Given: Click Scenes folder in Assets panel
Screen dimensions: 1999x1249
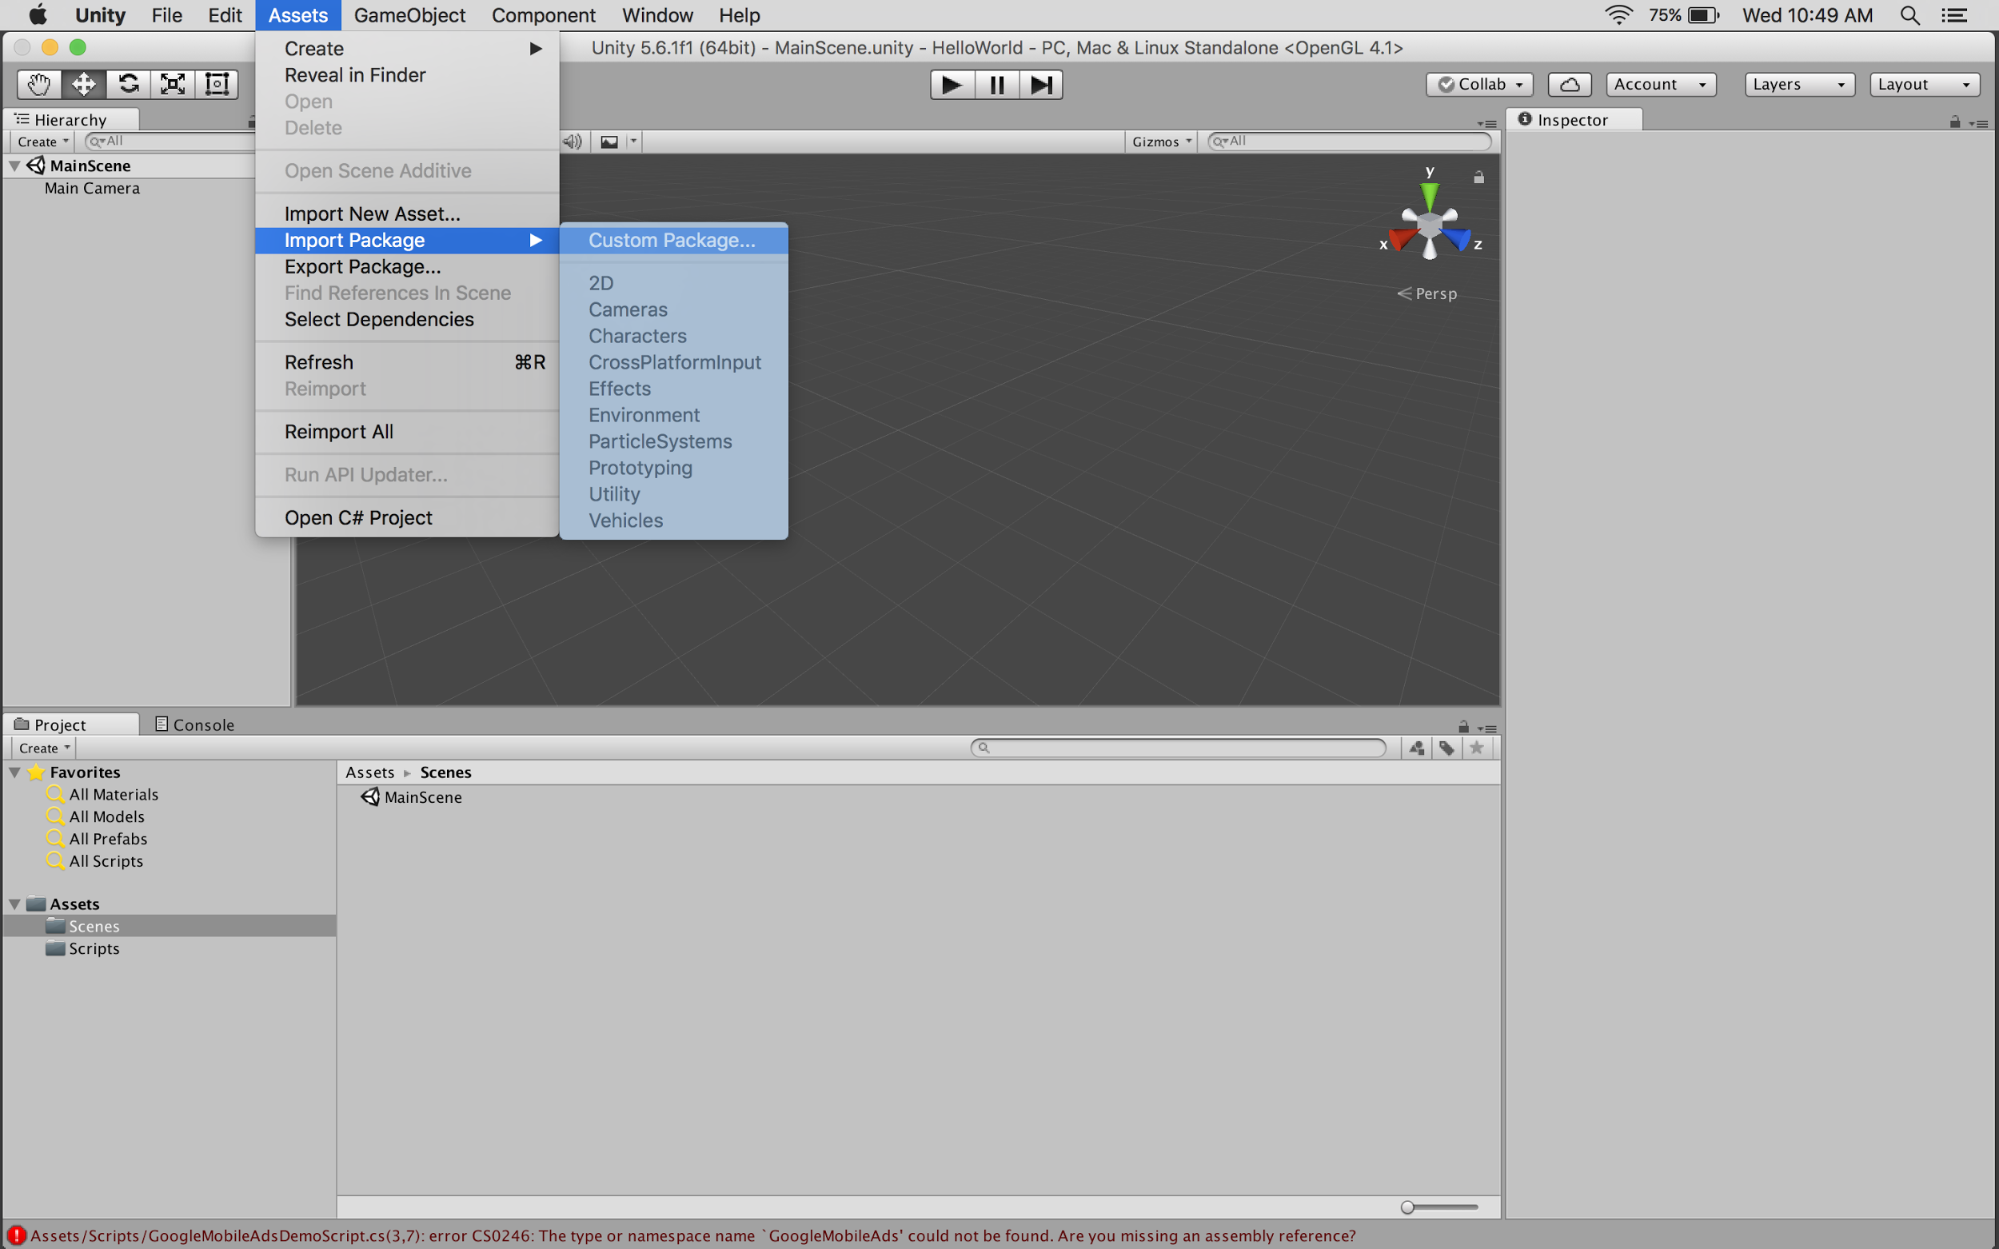Looking at the screenshot, I should pos(92,925).
